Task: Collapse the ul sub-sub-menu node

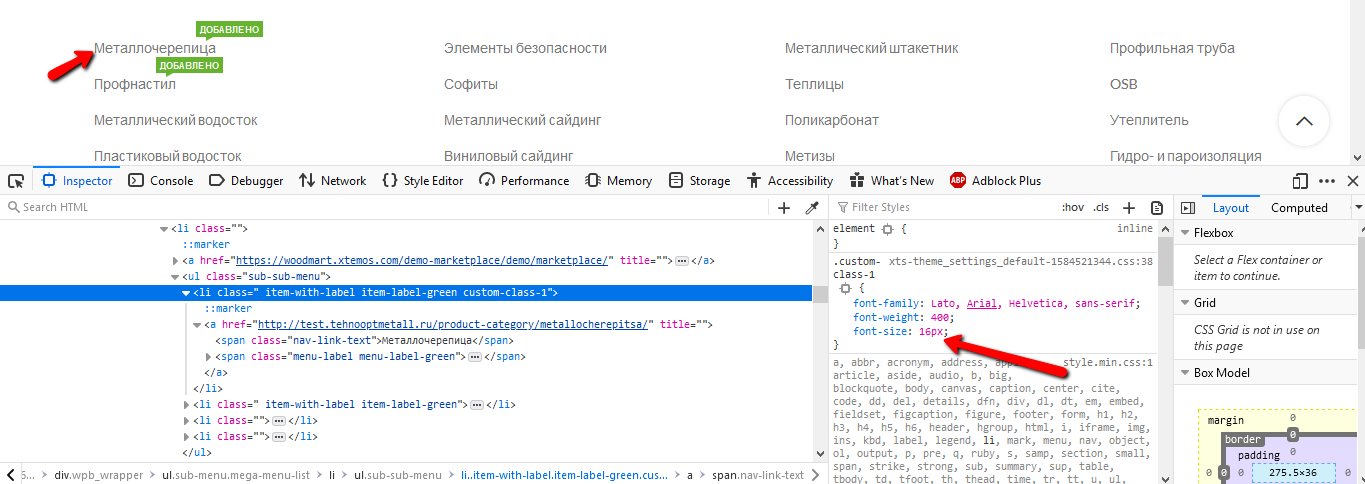Action: (x=175, y=277)
